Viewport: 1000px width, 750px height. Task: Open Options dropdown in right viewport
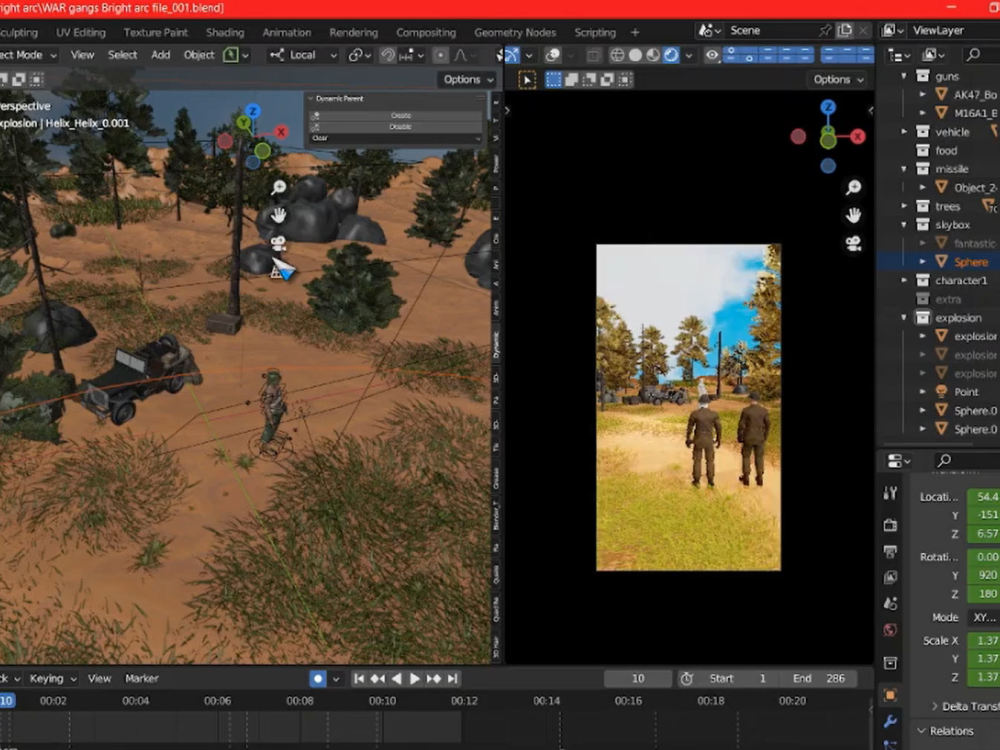pos(838,80)
